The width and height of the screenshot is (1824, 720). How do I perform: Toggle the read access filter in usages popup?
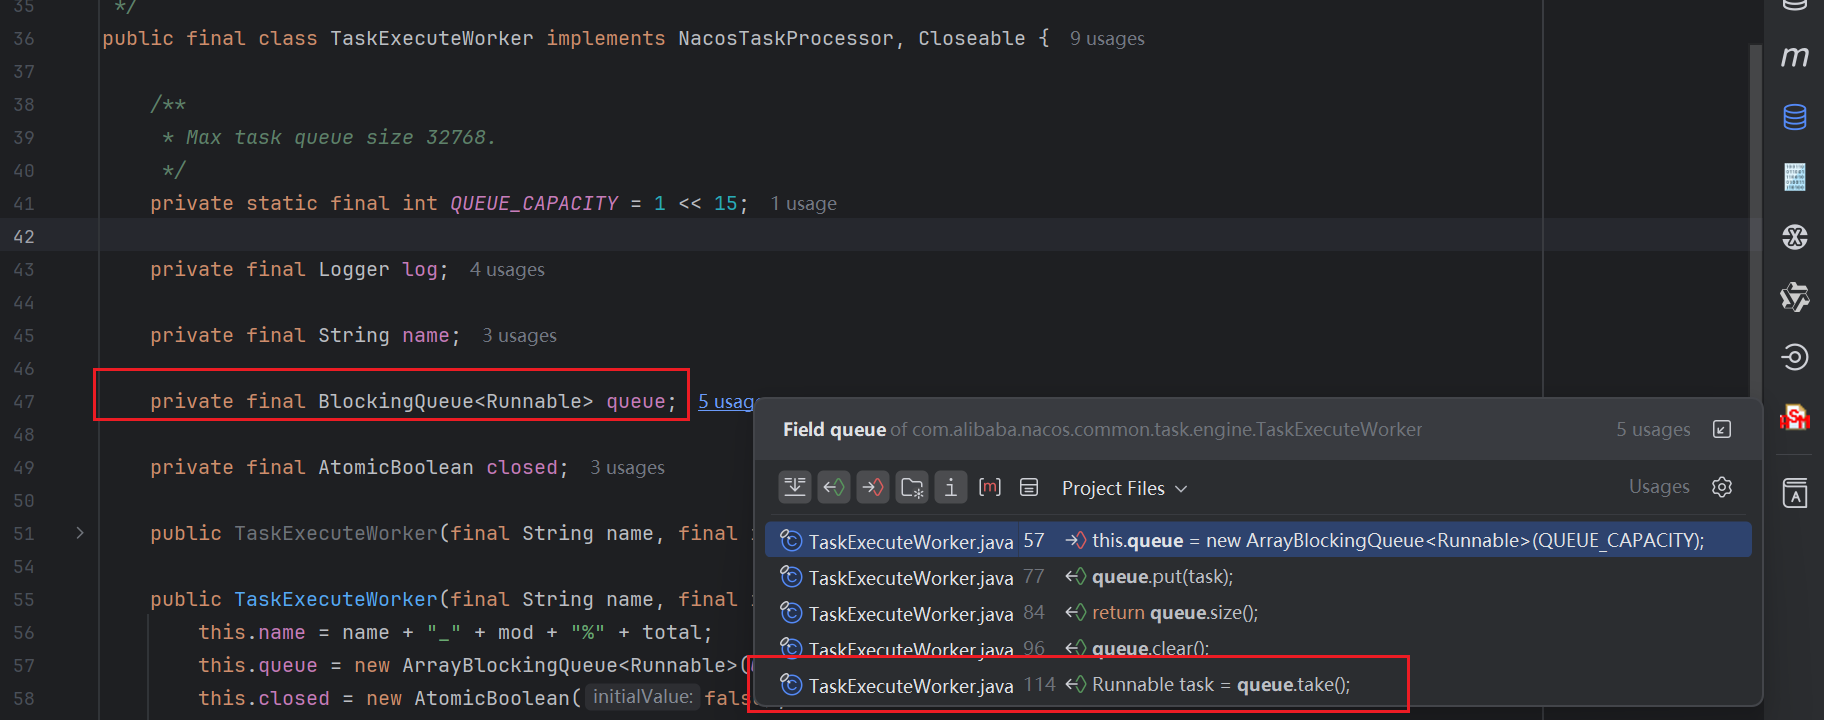click(x=833, y=487)
